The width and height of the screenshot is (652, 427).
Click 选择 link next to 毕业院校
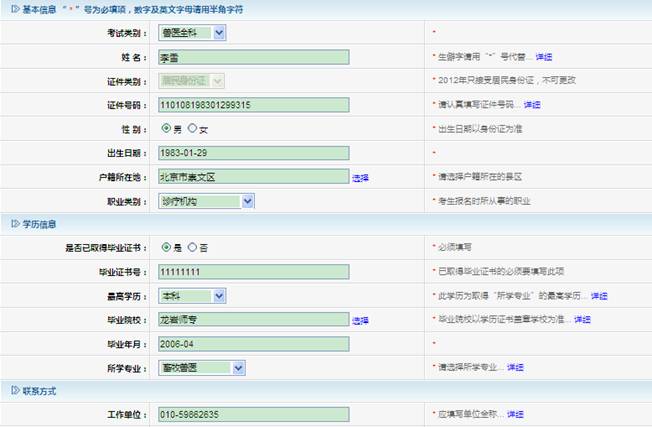[x=360, y=320]
